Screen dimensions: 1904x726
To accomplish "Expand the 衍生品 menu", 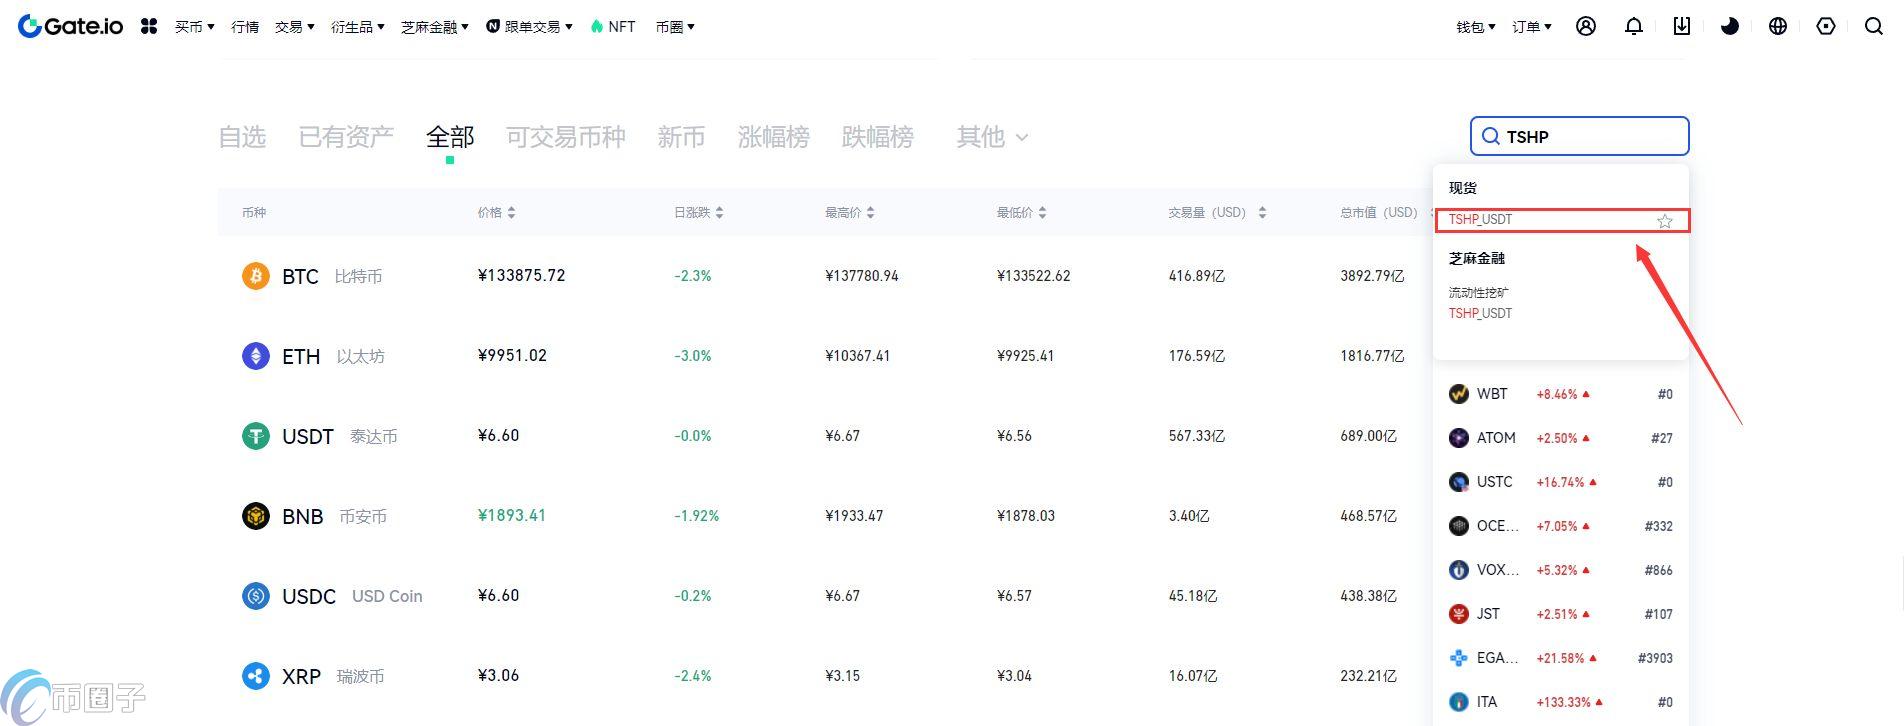I will click(357, 27).
